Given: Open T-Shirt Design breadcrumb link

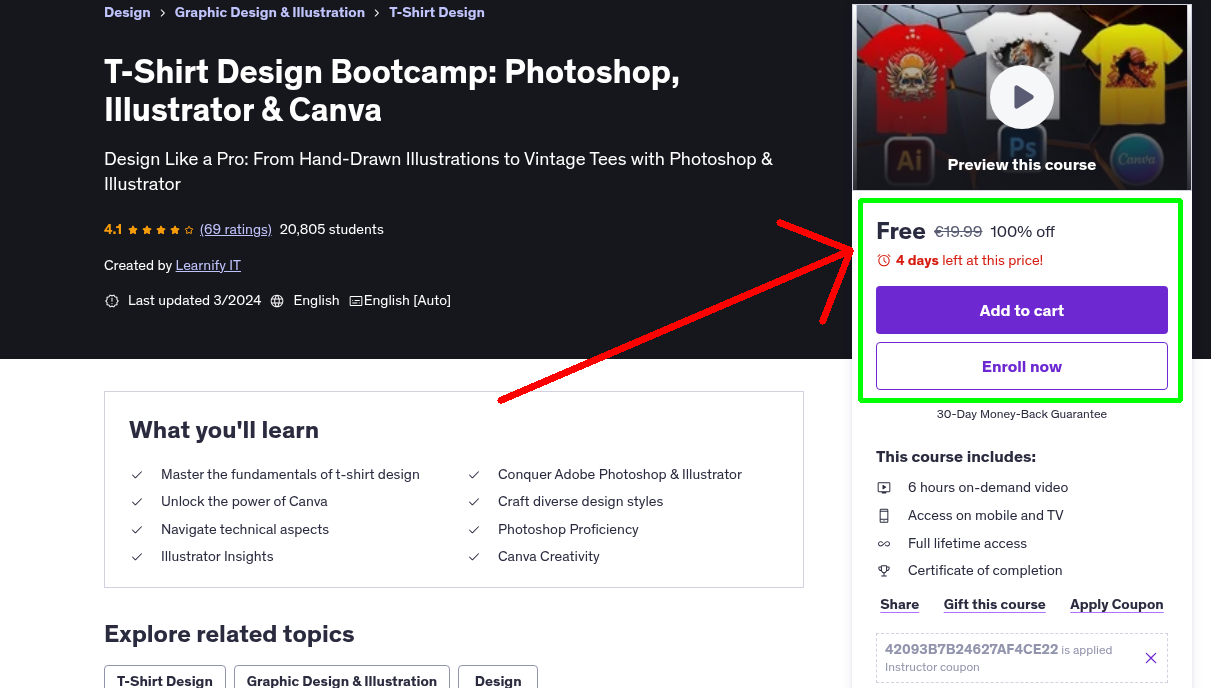Looking at the screenshot, I should [437, 12].
